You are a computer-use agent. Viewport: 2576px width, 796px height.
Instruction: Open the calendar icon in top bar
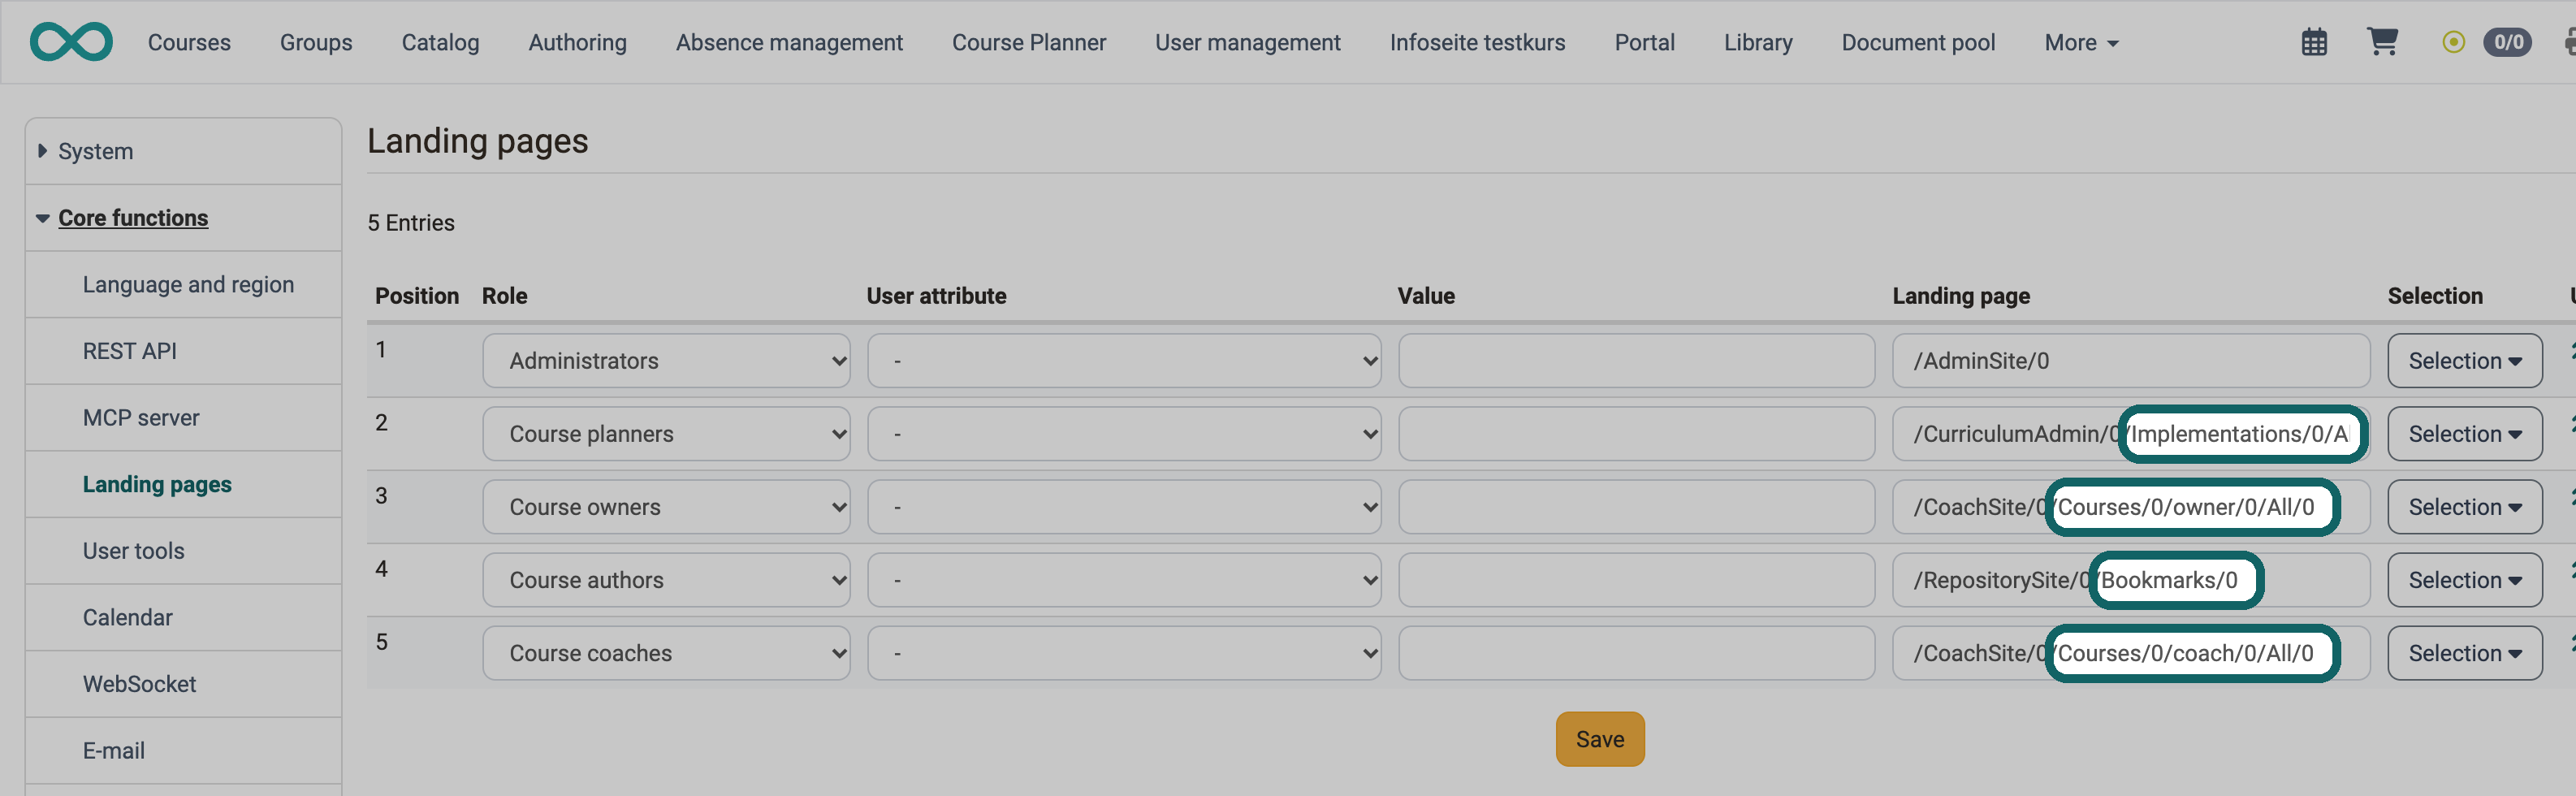(2314, 42)
